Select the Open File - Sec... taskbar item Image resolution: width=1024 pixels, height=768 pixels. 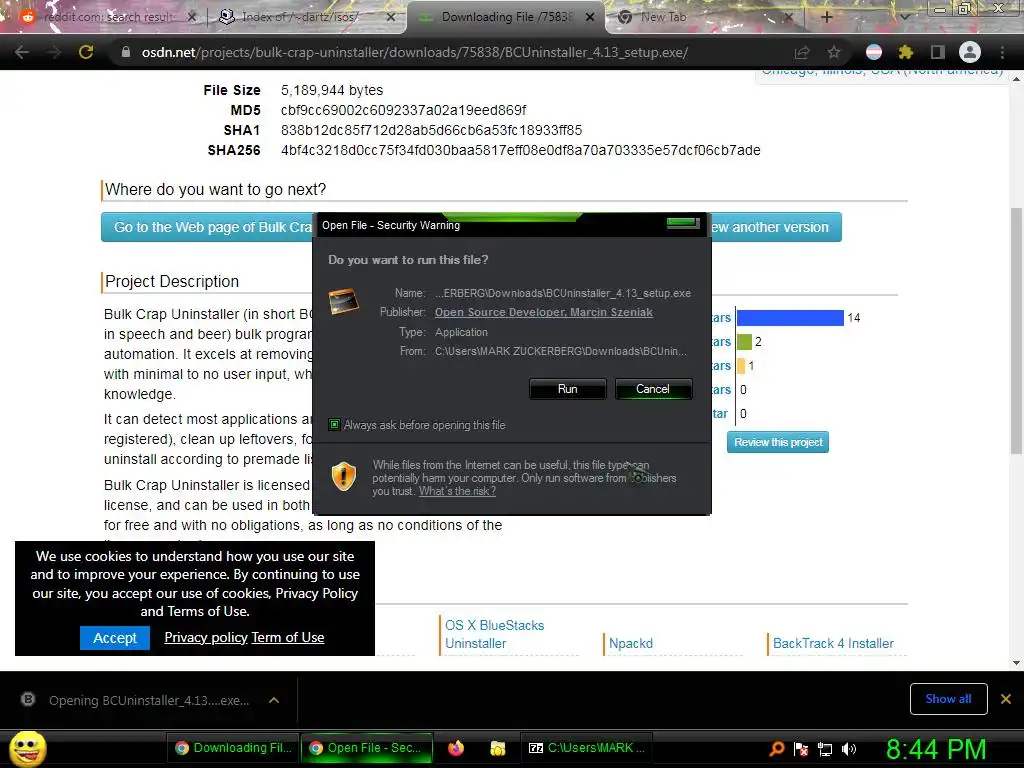tap(367, 748)
